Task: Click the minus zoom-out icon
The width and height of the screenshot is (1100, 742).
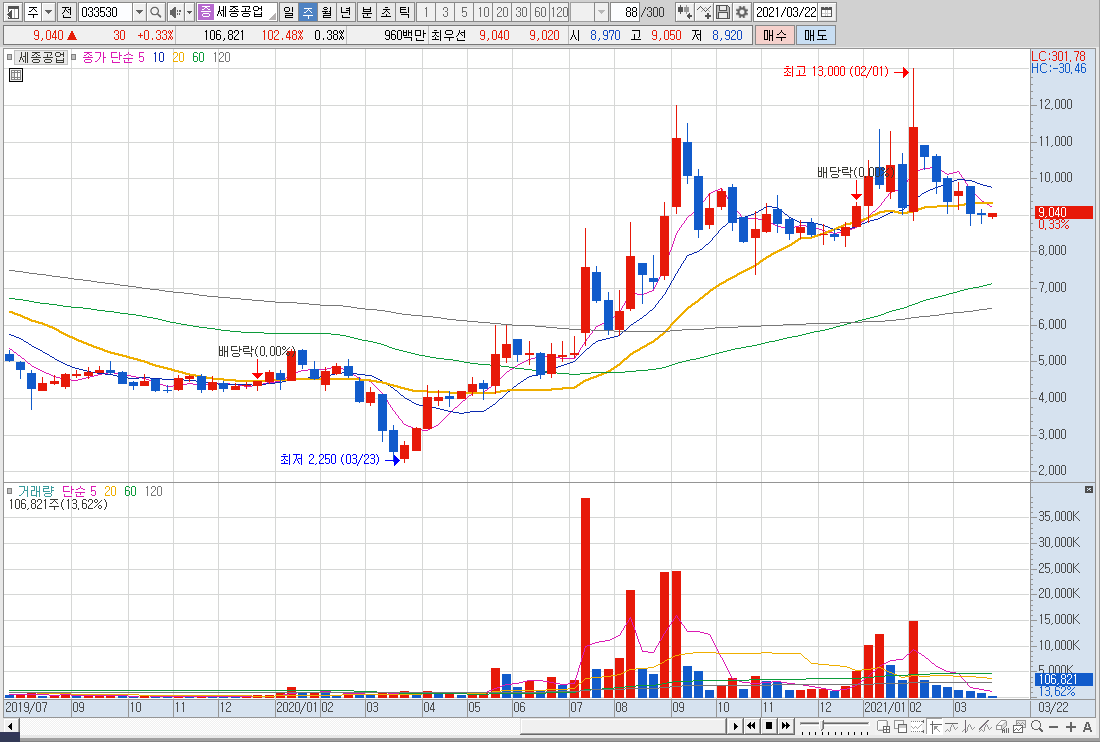Action: point(1054,727)
